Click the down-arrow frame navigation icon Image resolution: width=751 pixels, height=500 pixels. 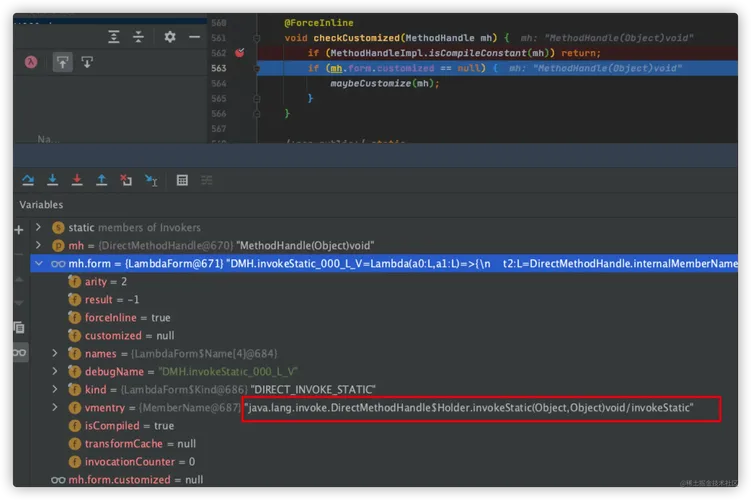(x=87, y=62)
